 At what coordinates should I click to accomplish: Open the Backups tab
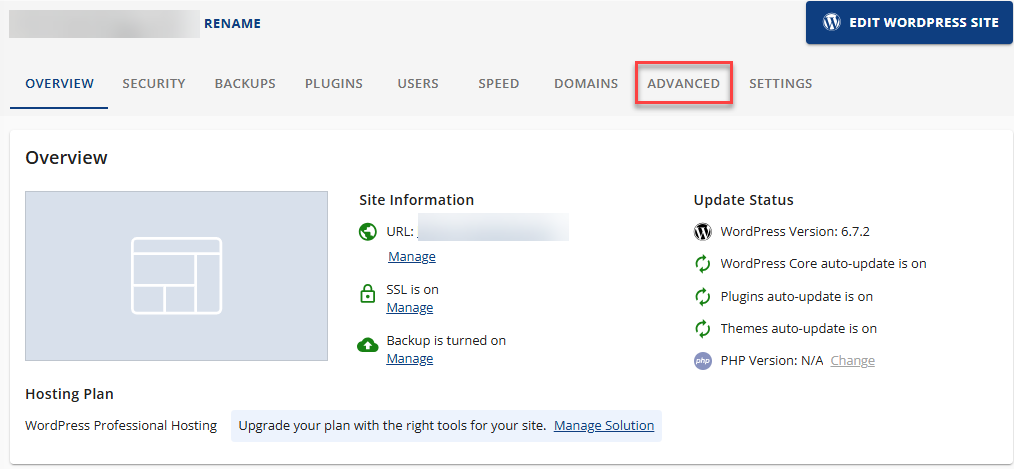tap(245, 83)
